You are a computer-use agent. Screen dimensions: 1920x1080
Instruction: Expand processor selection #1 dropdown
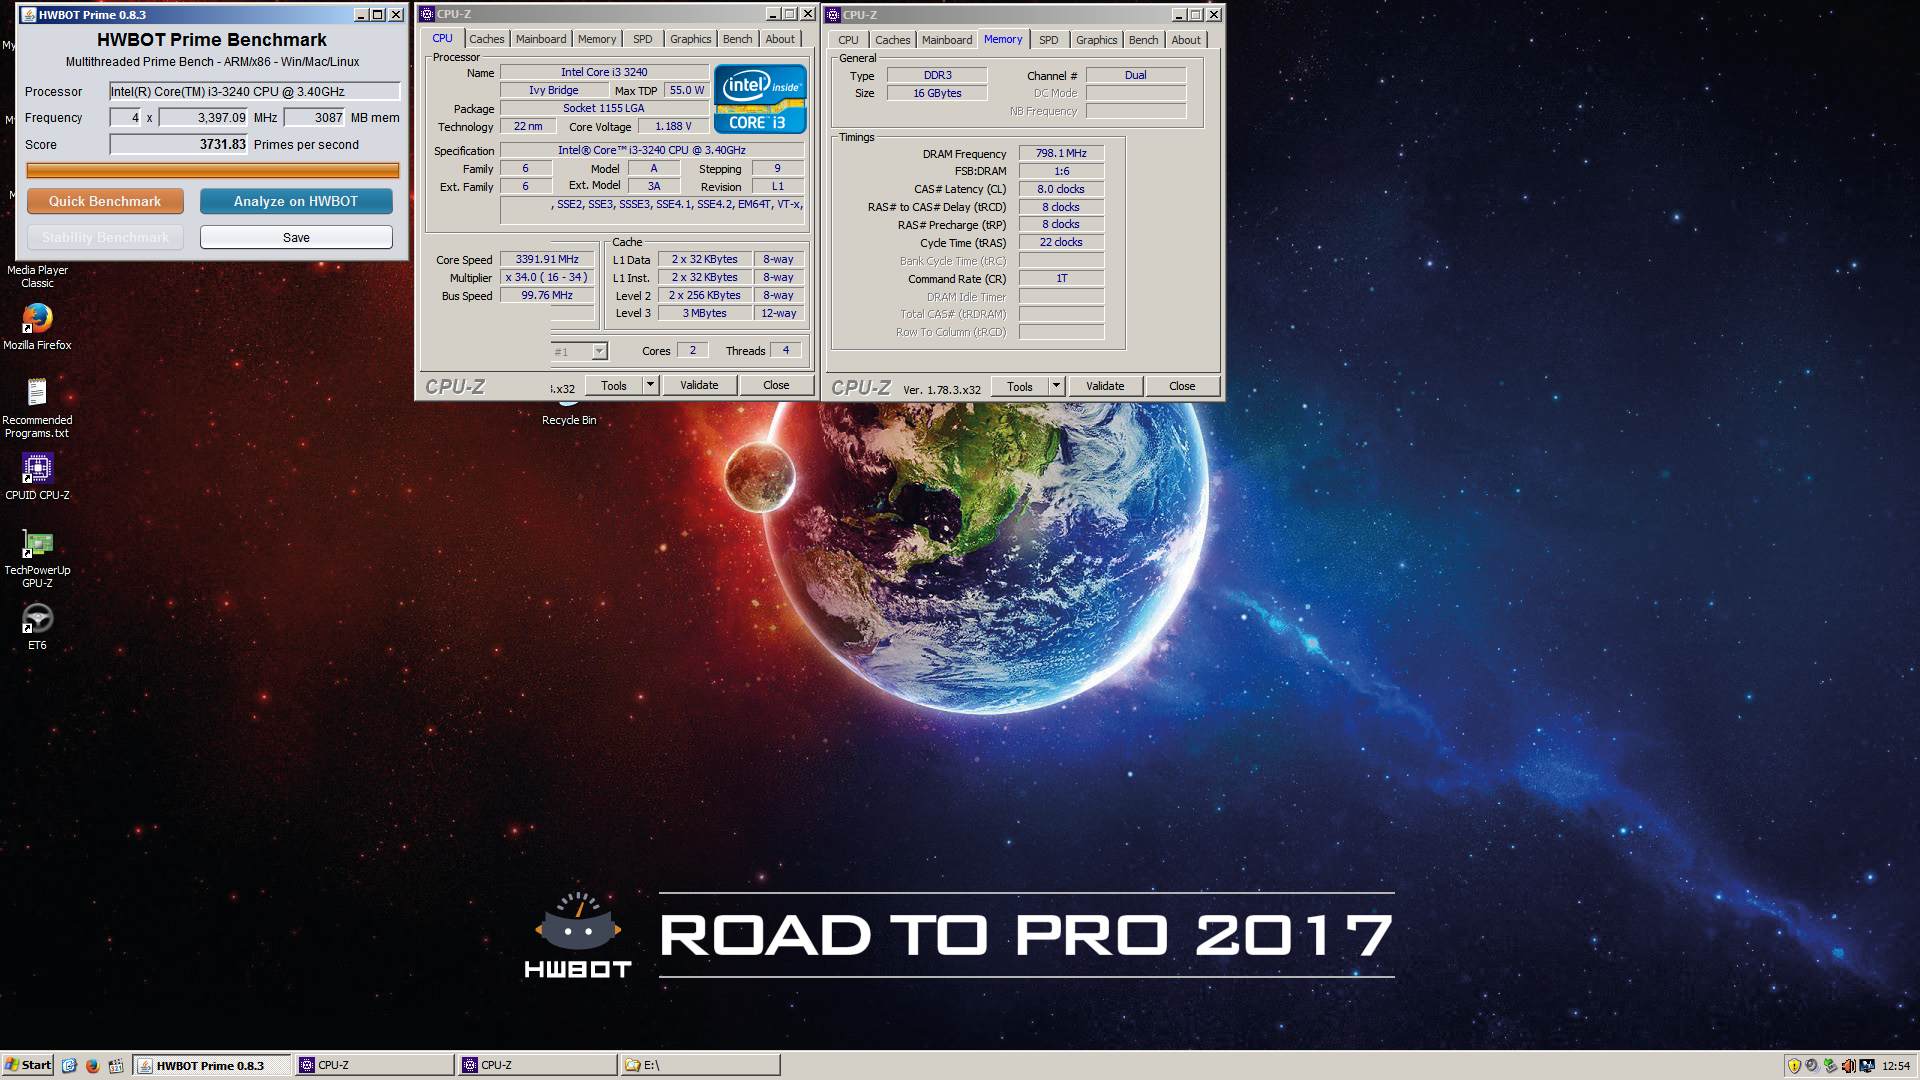pos(599,351)
